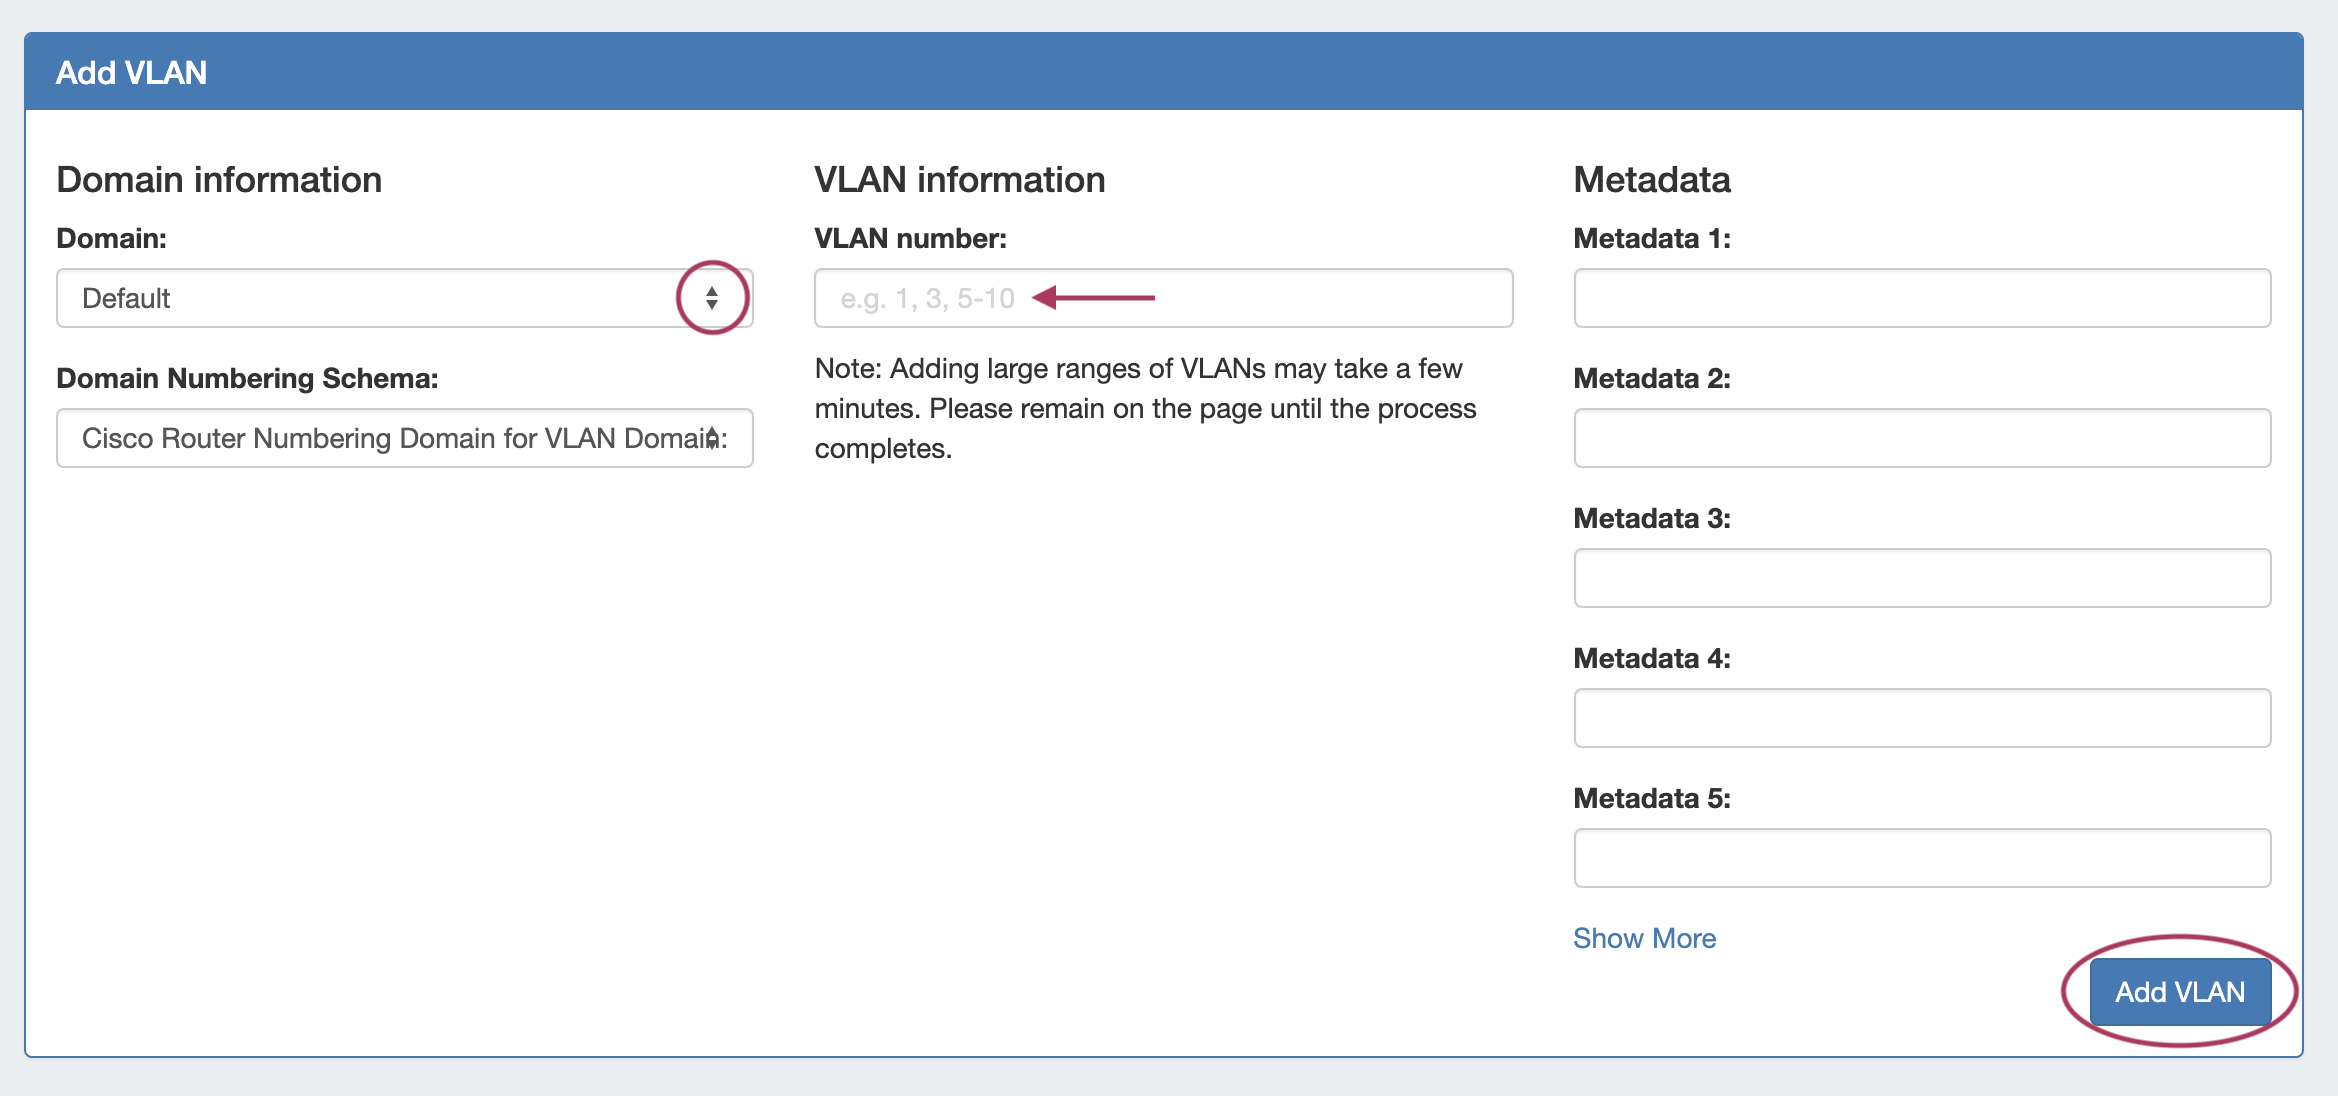Click into the Metadata 1 text box

click(1921, 298)
